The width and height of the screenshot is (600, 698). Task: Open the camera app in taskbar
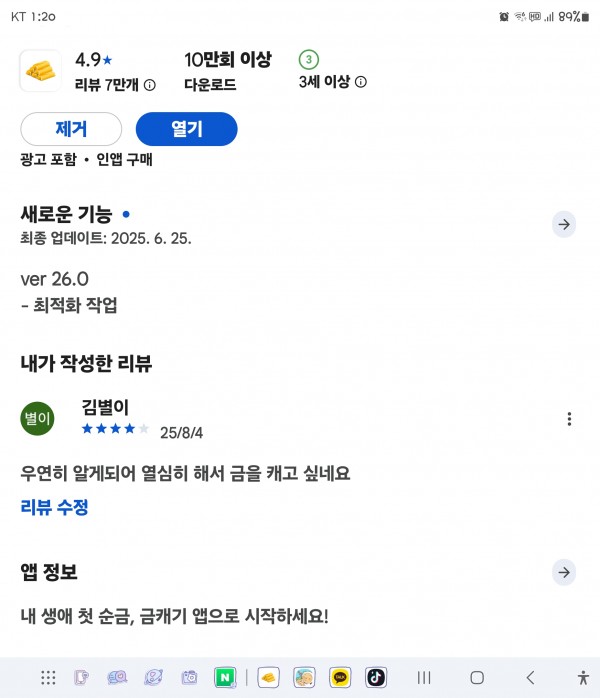(189, 678)
